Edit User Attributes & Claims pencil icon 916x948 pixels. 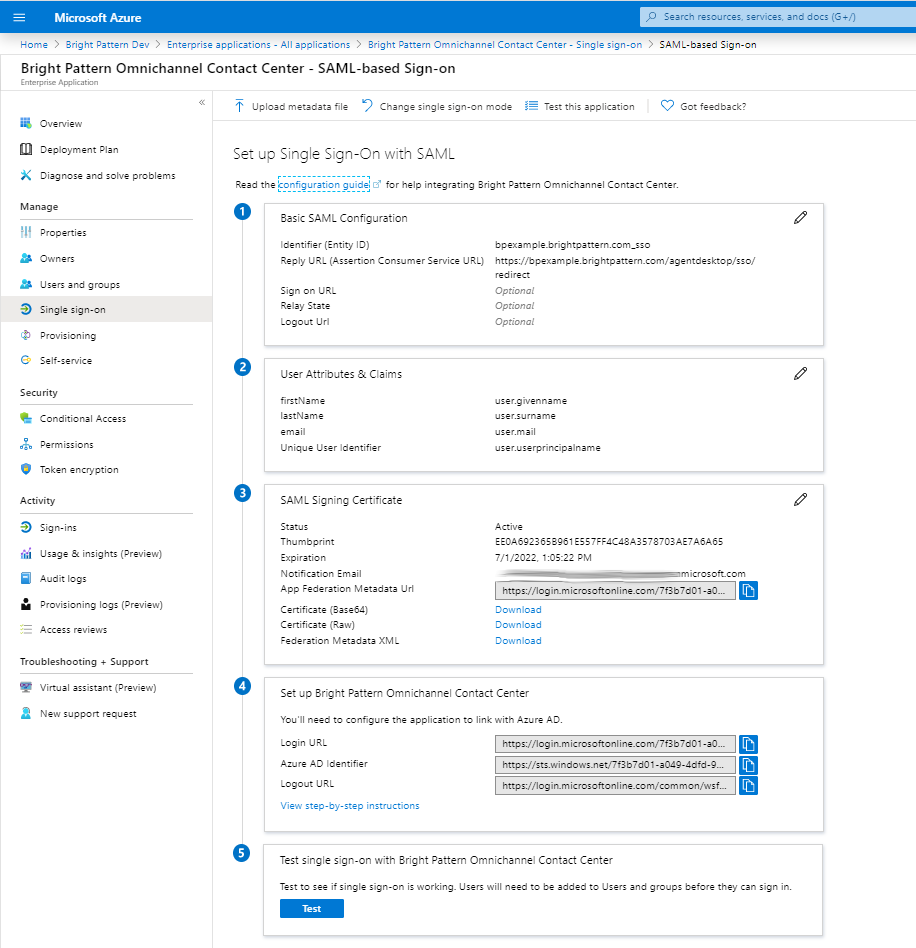tap(801, 374)
